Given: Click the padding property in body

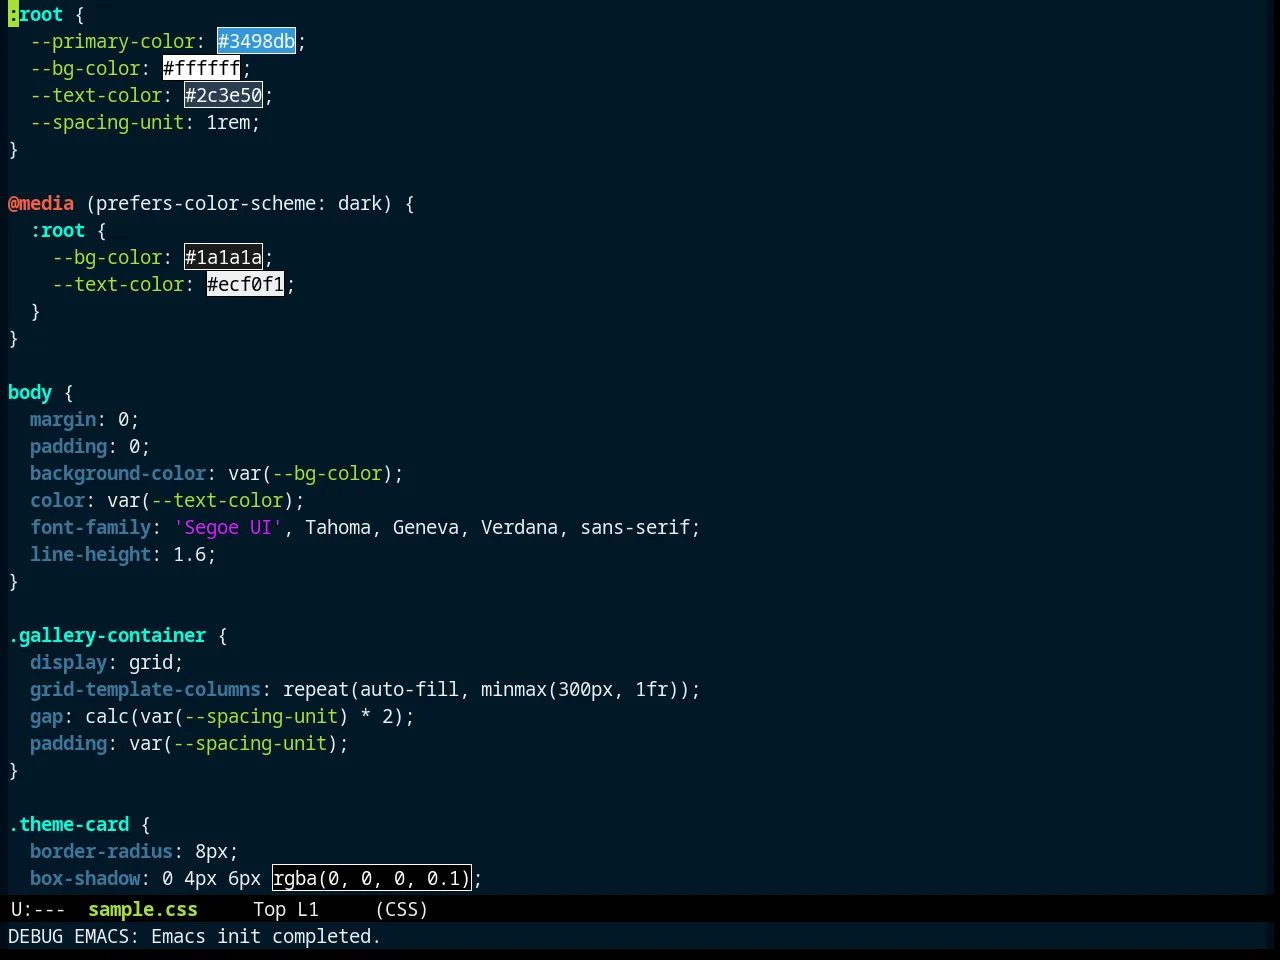Looking at the screenshot, I should pyautogui.click(x=69, y=446).
